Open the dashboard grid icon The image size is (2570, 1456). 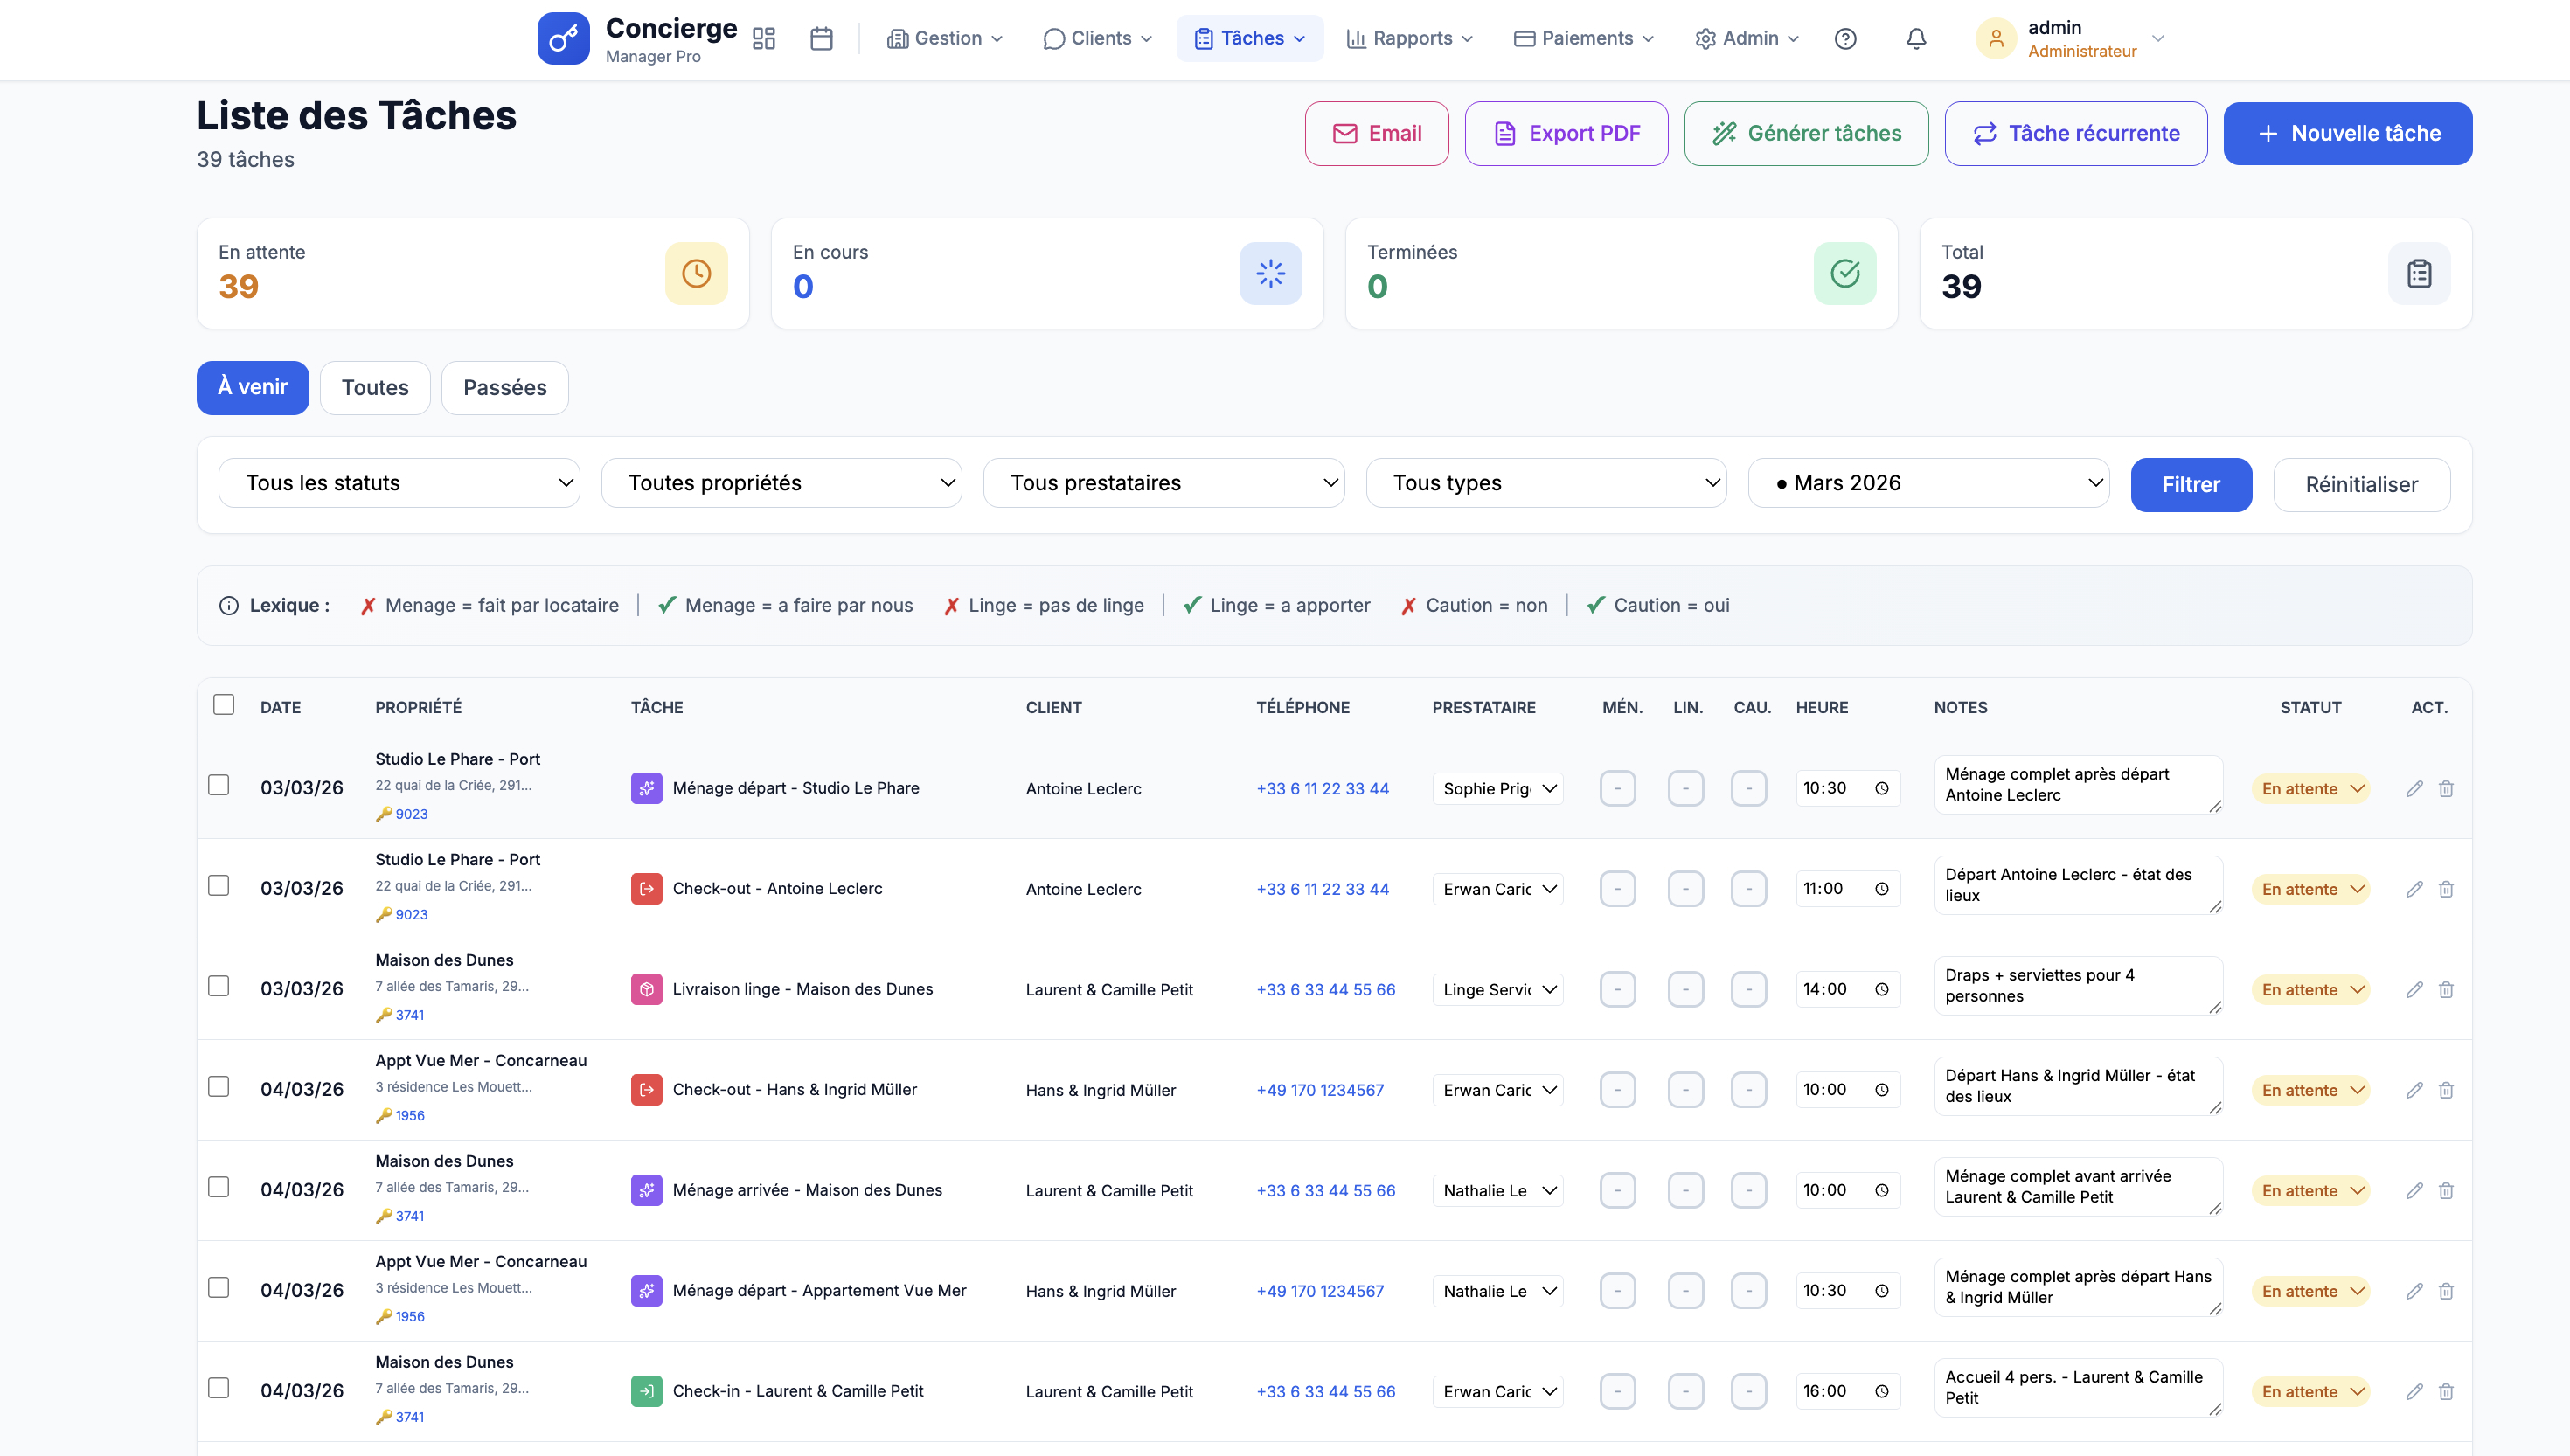pyautogui.click(x=764, y=39)
